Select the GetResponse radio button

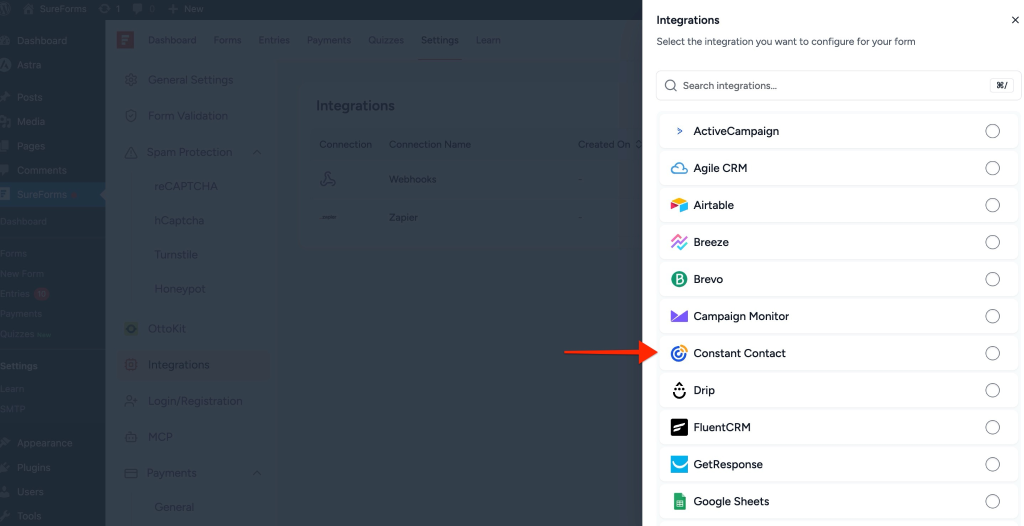pyautogui.click(x=993, y=465)
